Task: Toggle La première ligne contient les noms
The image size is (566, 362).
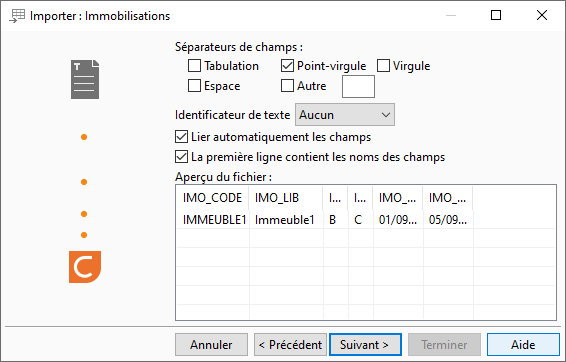Action: [181, 157]
